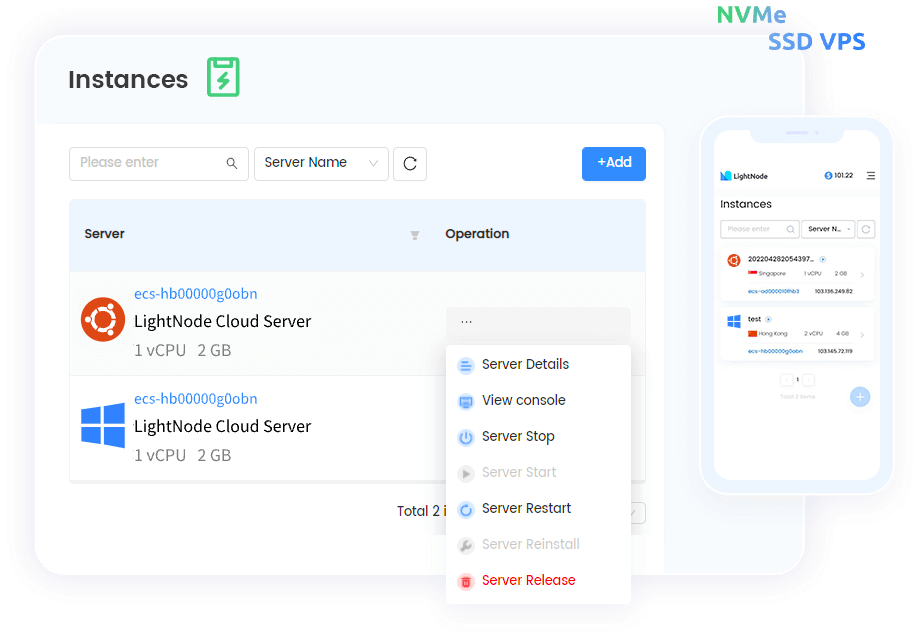Click the +Add button
Image resolution: width=920 pixels, height=639 pixels.
tap(613, 163)
